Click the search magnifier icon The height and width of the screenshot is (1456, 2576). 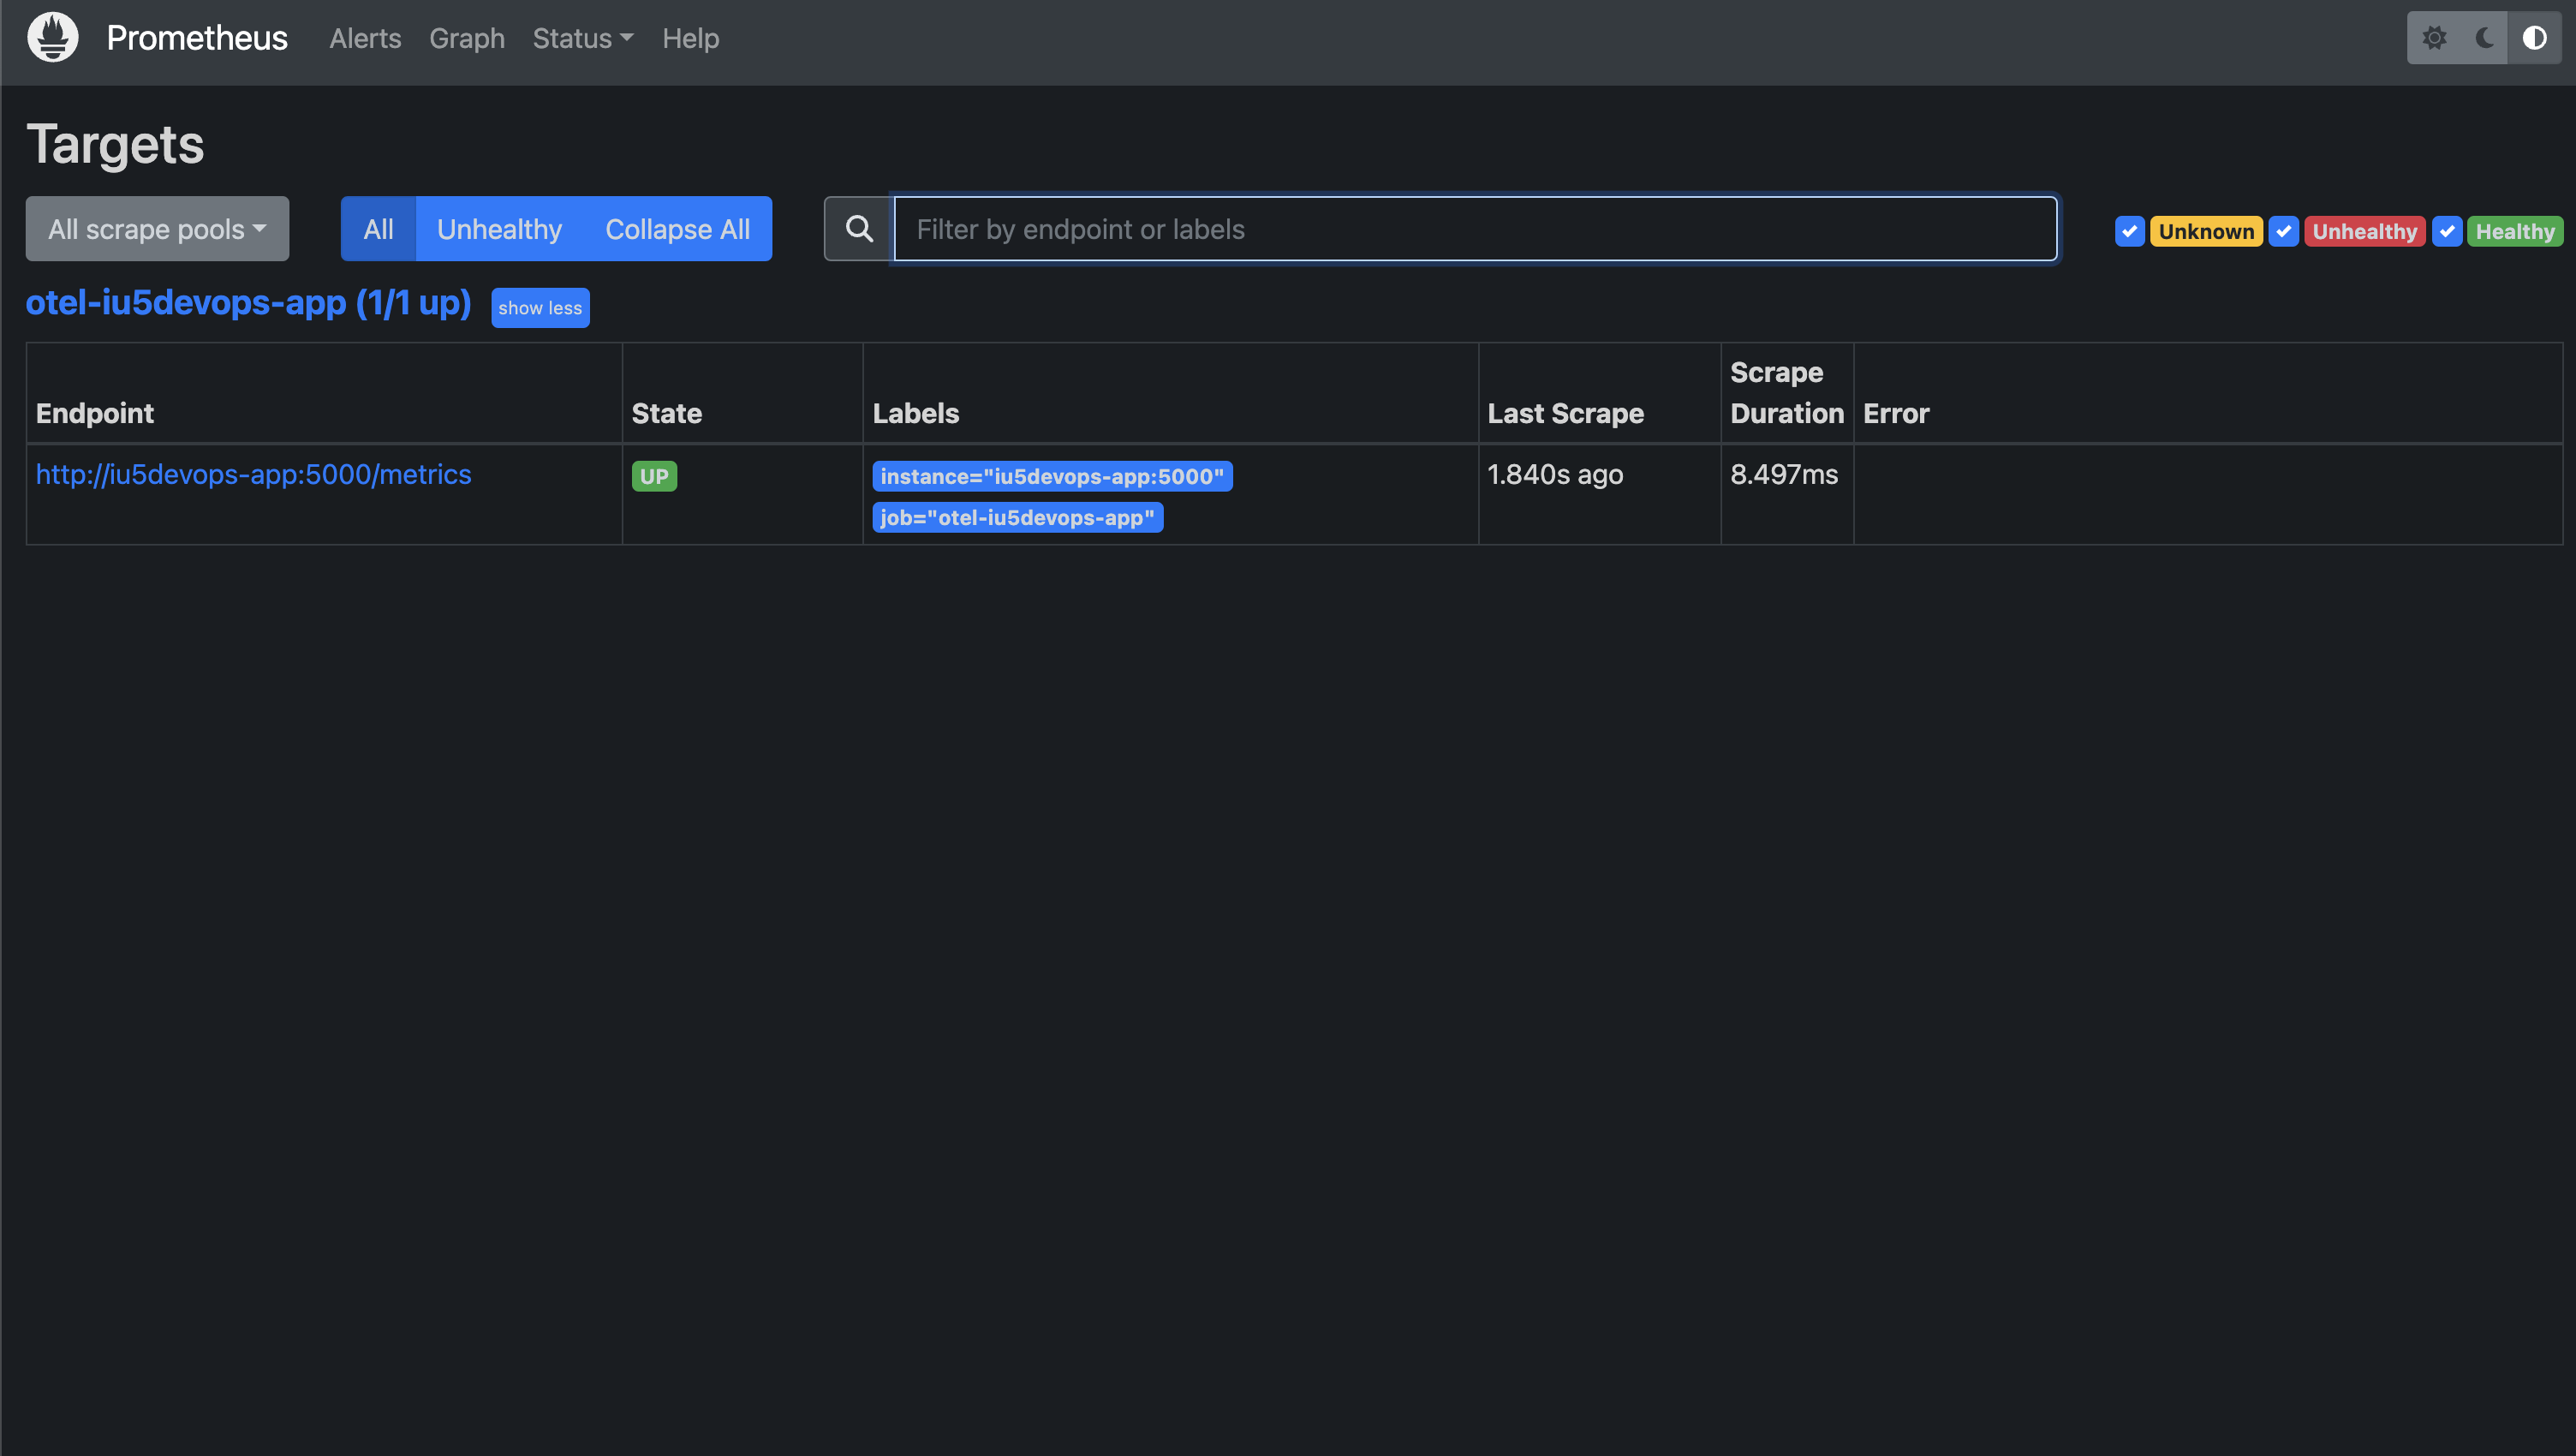pyautogui.click(x=858, y=226)
